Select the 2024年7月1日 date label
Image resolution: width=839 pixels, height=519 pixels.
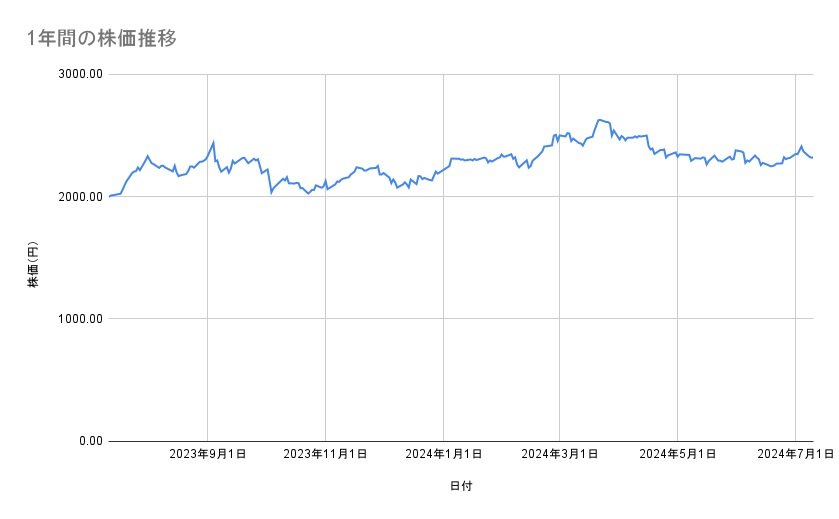point(795,455)
